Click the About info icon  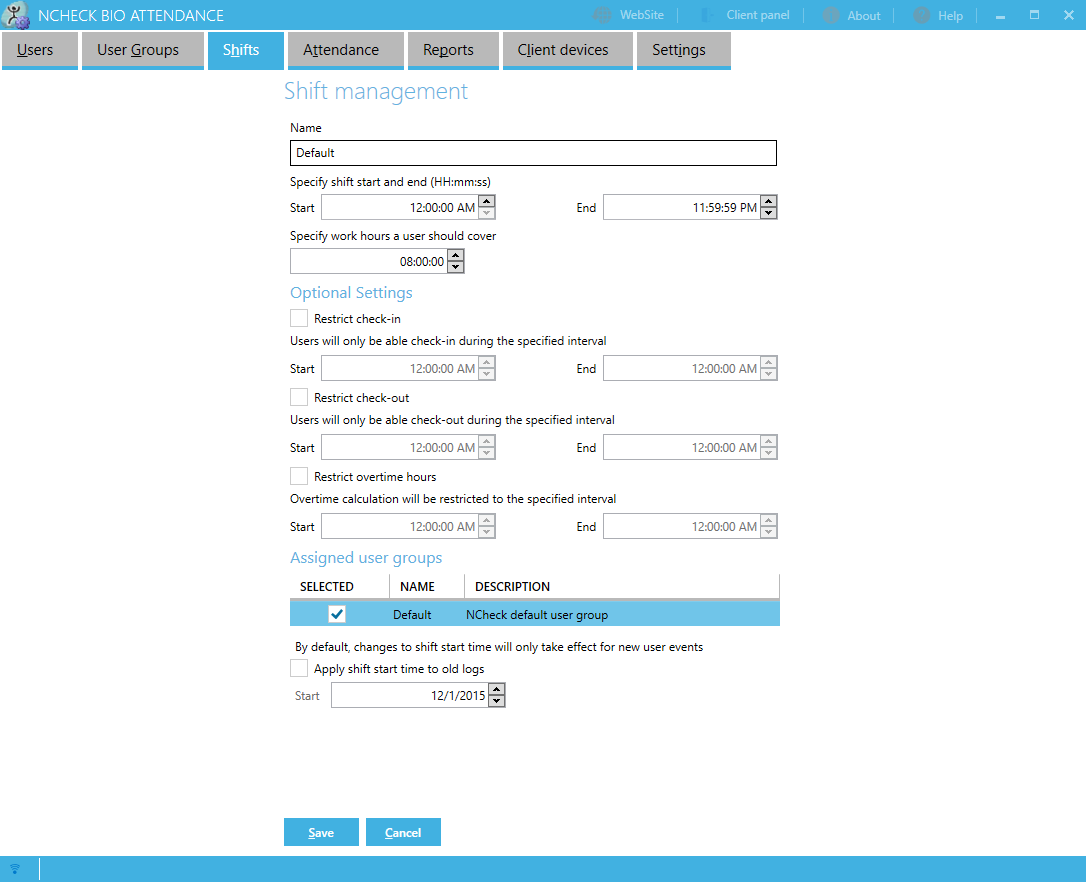click(831, 15)
